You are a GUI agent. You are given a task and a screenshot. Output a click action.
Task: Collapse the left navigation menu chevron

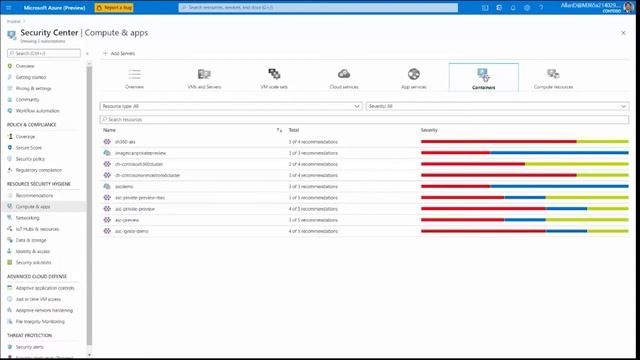pos(87,53)
